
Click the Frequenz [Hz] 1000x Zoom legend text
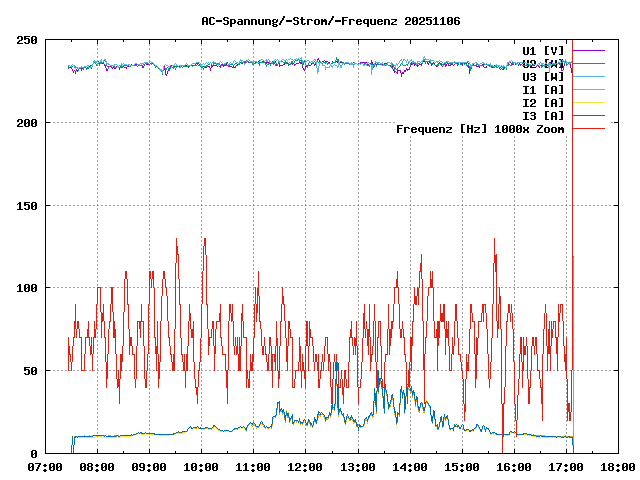click(480, 129)
